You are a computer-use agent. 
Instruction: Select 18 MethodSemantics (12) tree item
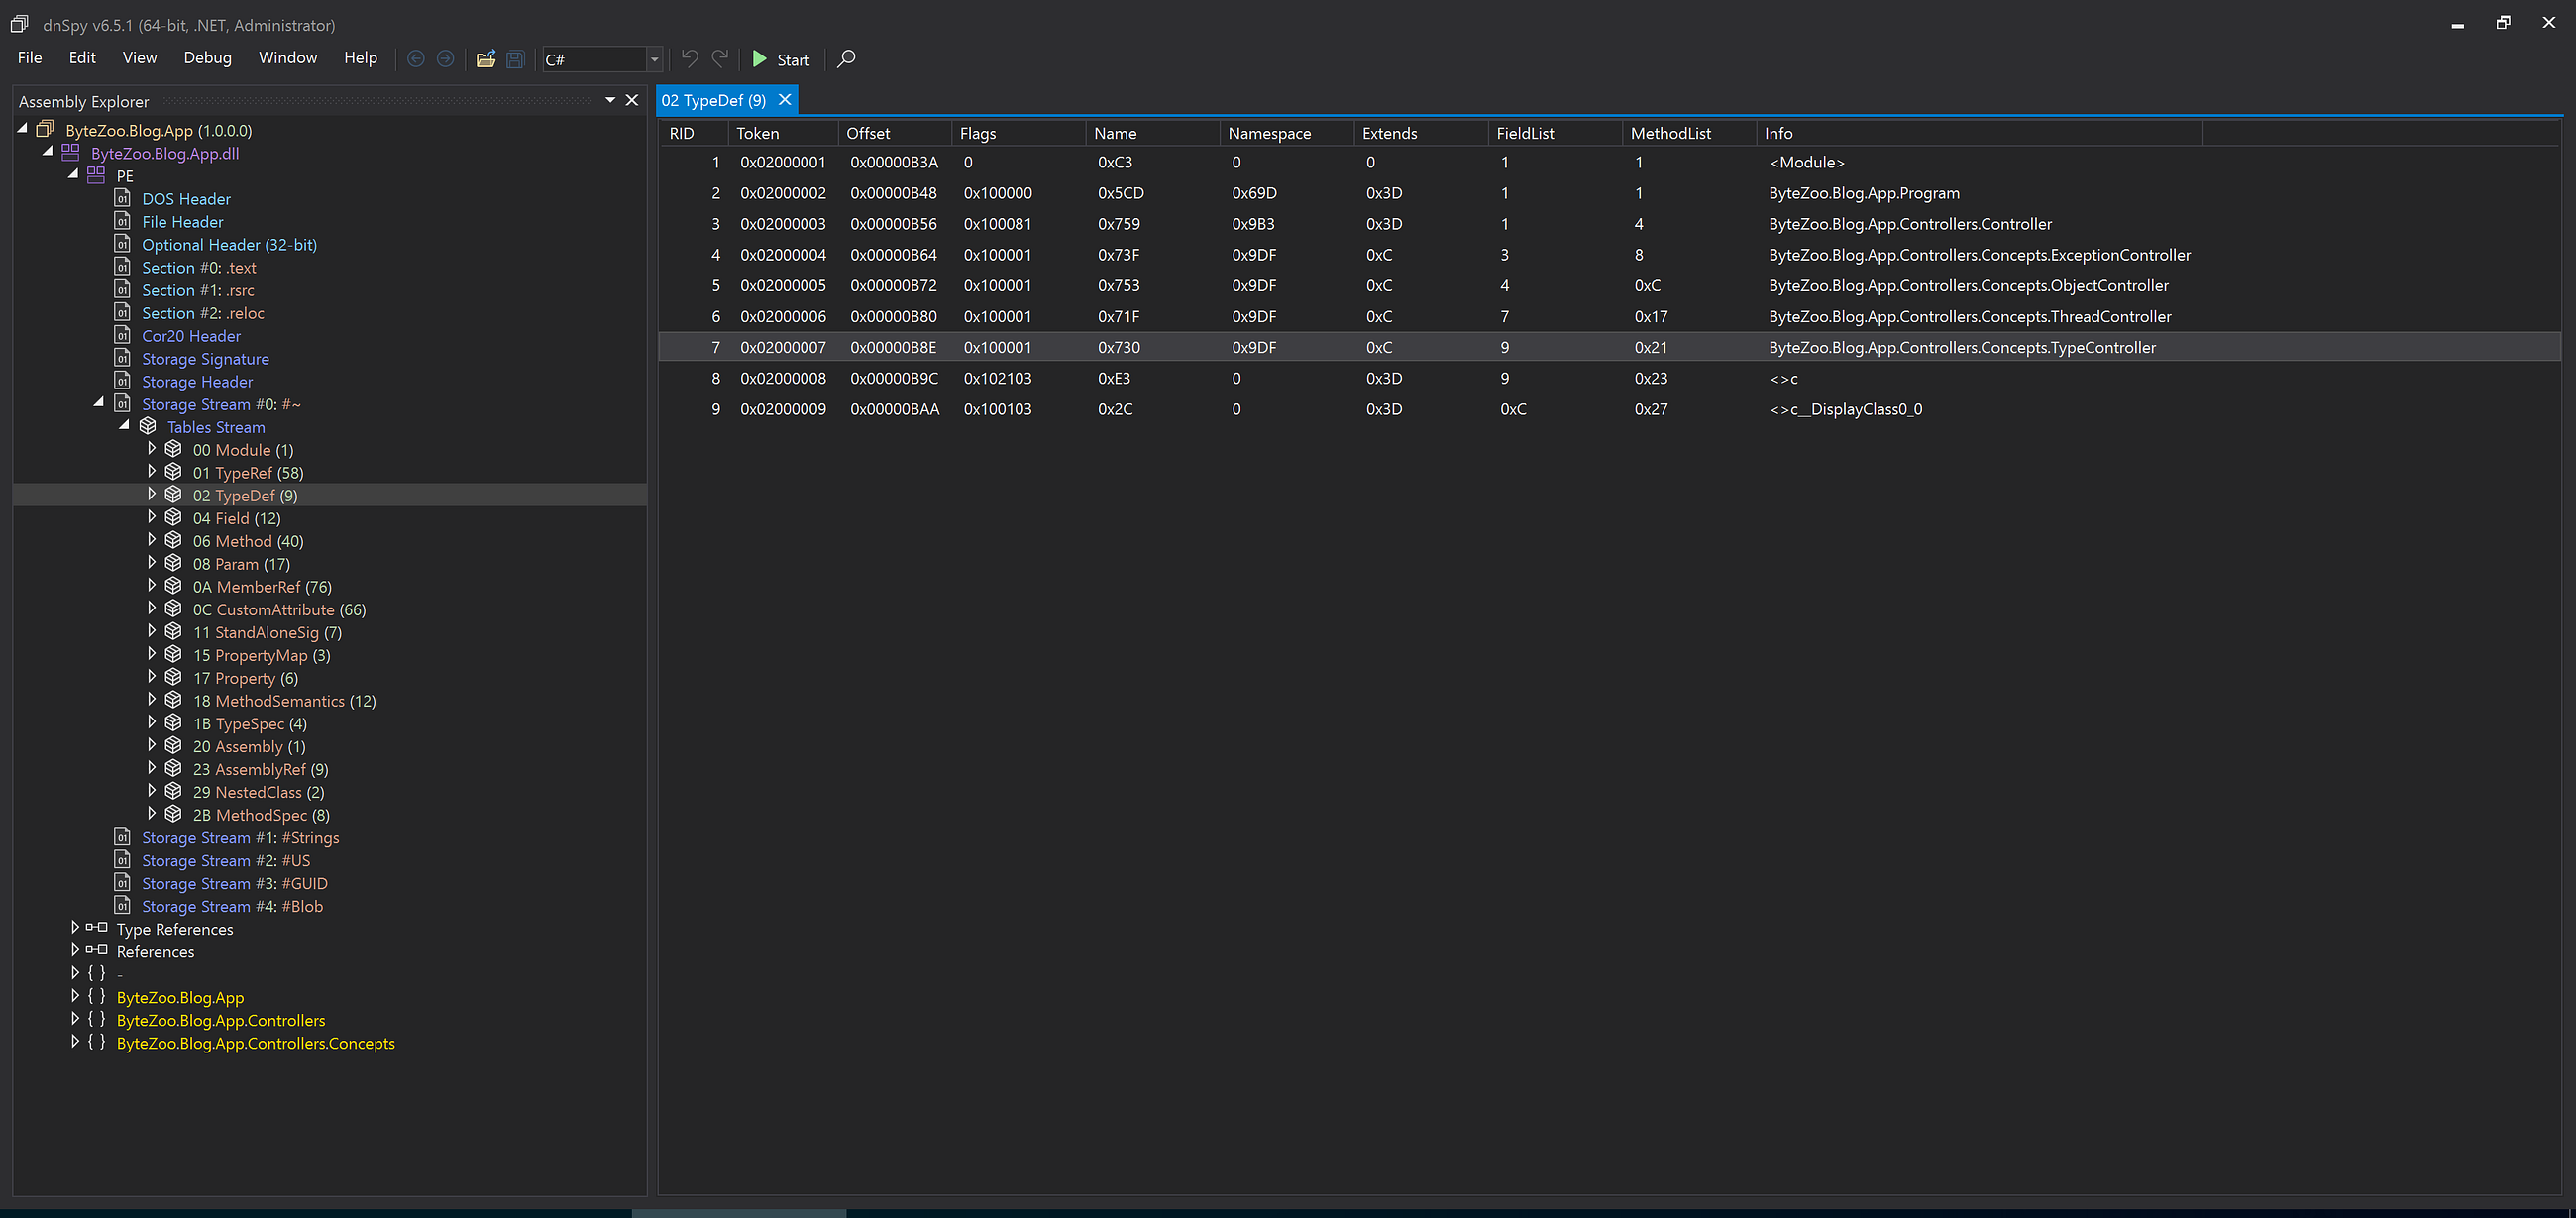284,700
